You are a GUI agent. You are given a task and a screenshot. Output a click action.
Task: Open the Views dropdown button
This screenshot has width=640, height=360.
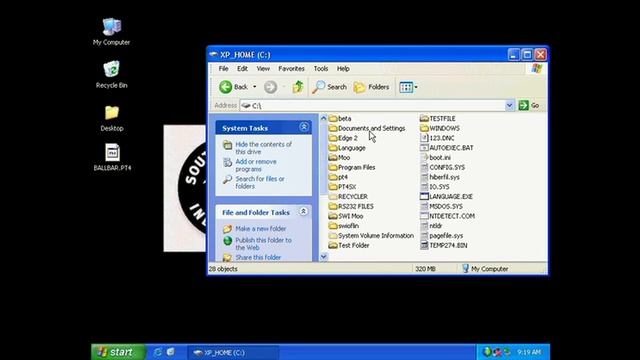408,87
